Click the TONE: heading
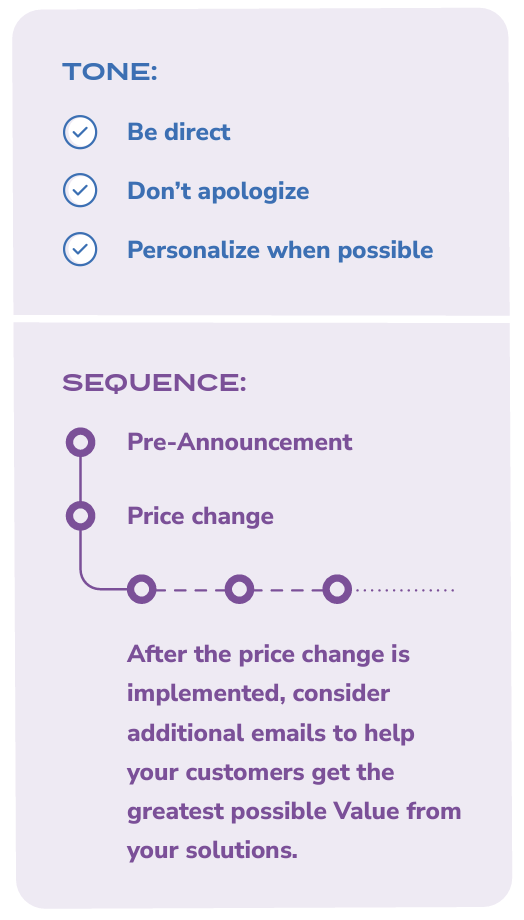The image size is (524, 920). pyautogui.click(x=110, y=72)
